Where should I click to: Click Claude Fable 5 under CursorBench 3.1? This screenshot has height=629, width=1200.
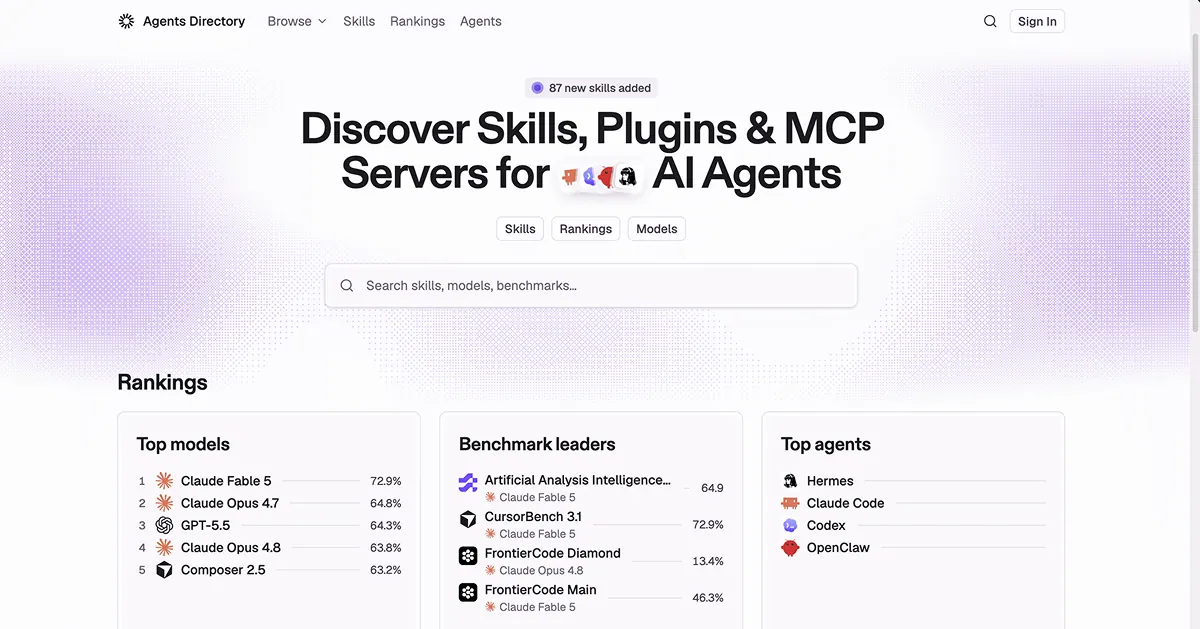click(537, 534)
